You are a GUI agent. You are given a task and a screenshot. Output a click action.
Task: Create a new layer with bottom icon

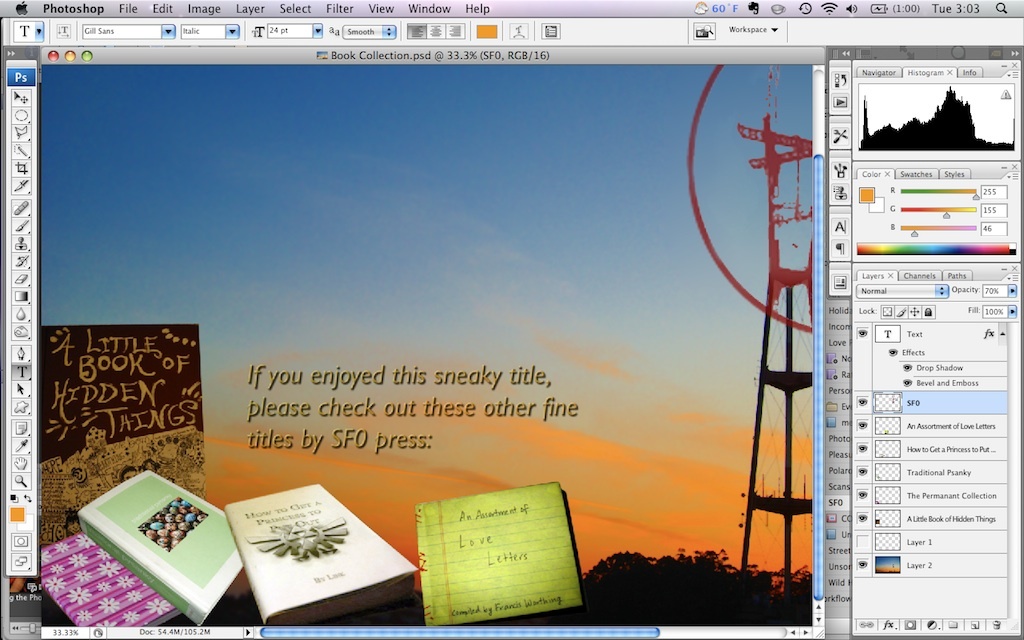[x=974, y=625]
